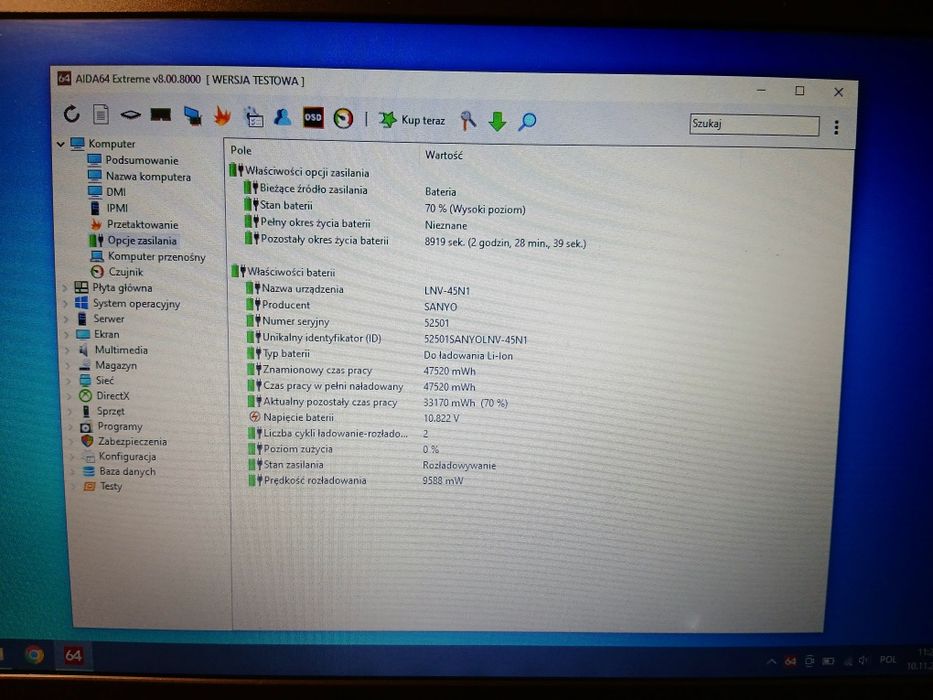
Task: Click the memory module toolbar icon
Action: pos(161,115)
